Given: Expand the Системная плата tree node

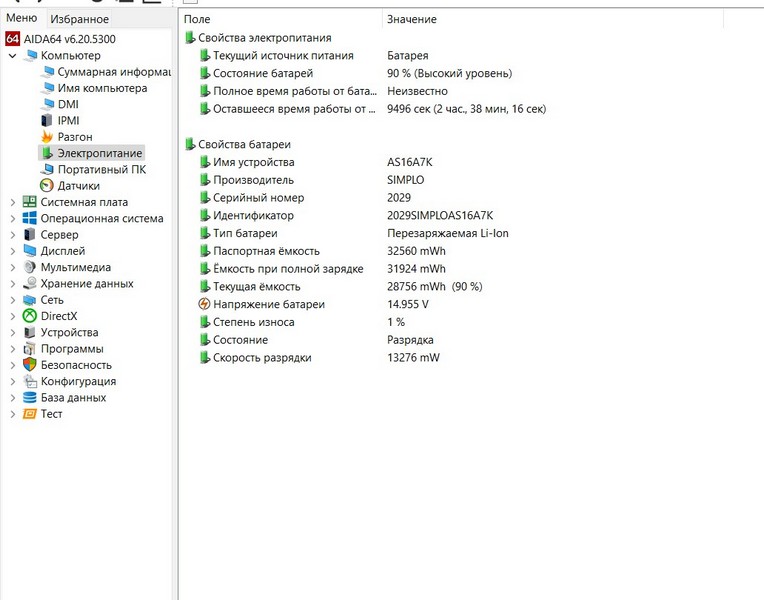Looking at the screenshot, I should pyautogui.click(x=12, y=202).
